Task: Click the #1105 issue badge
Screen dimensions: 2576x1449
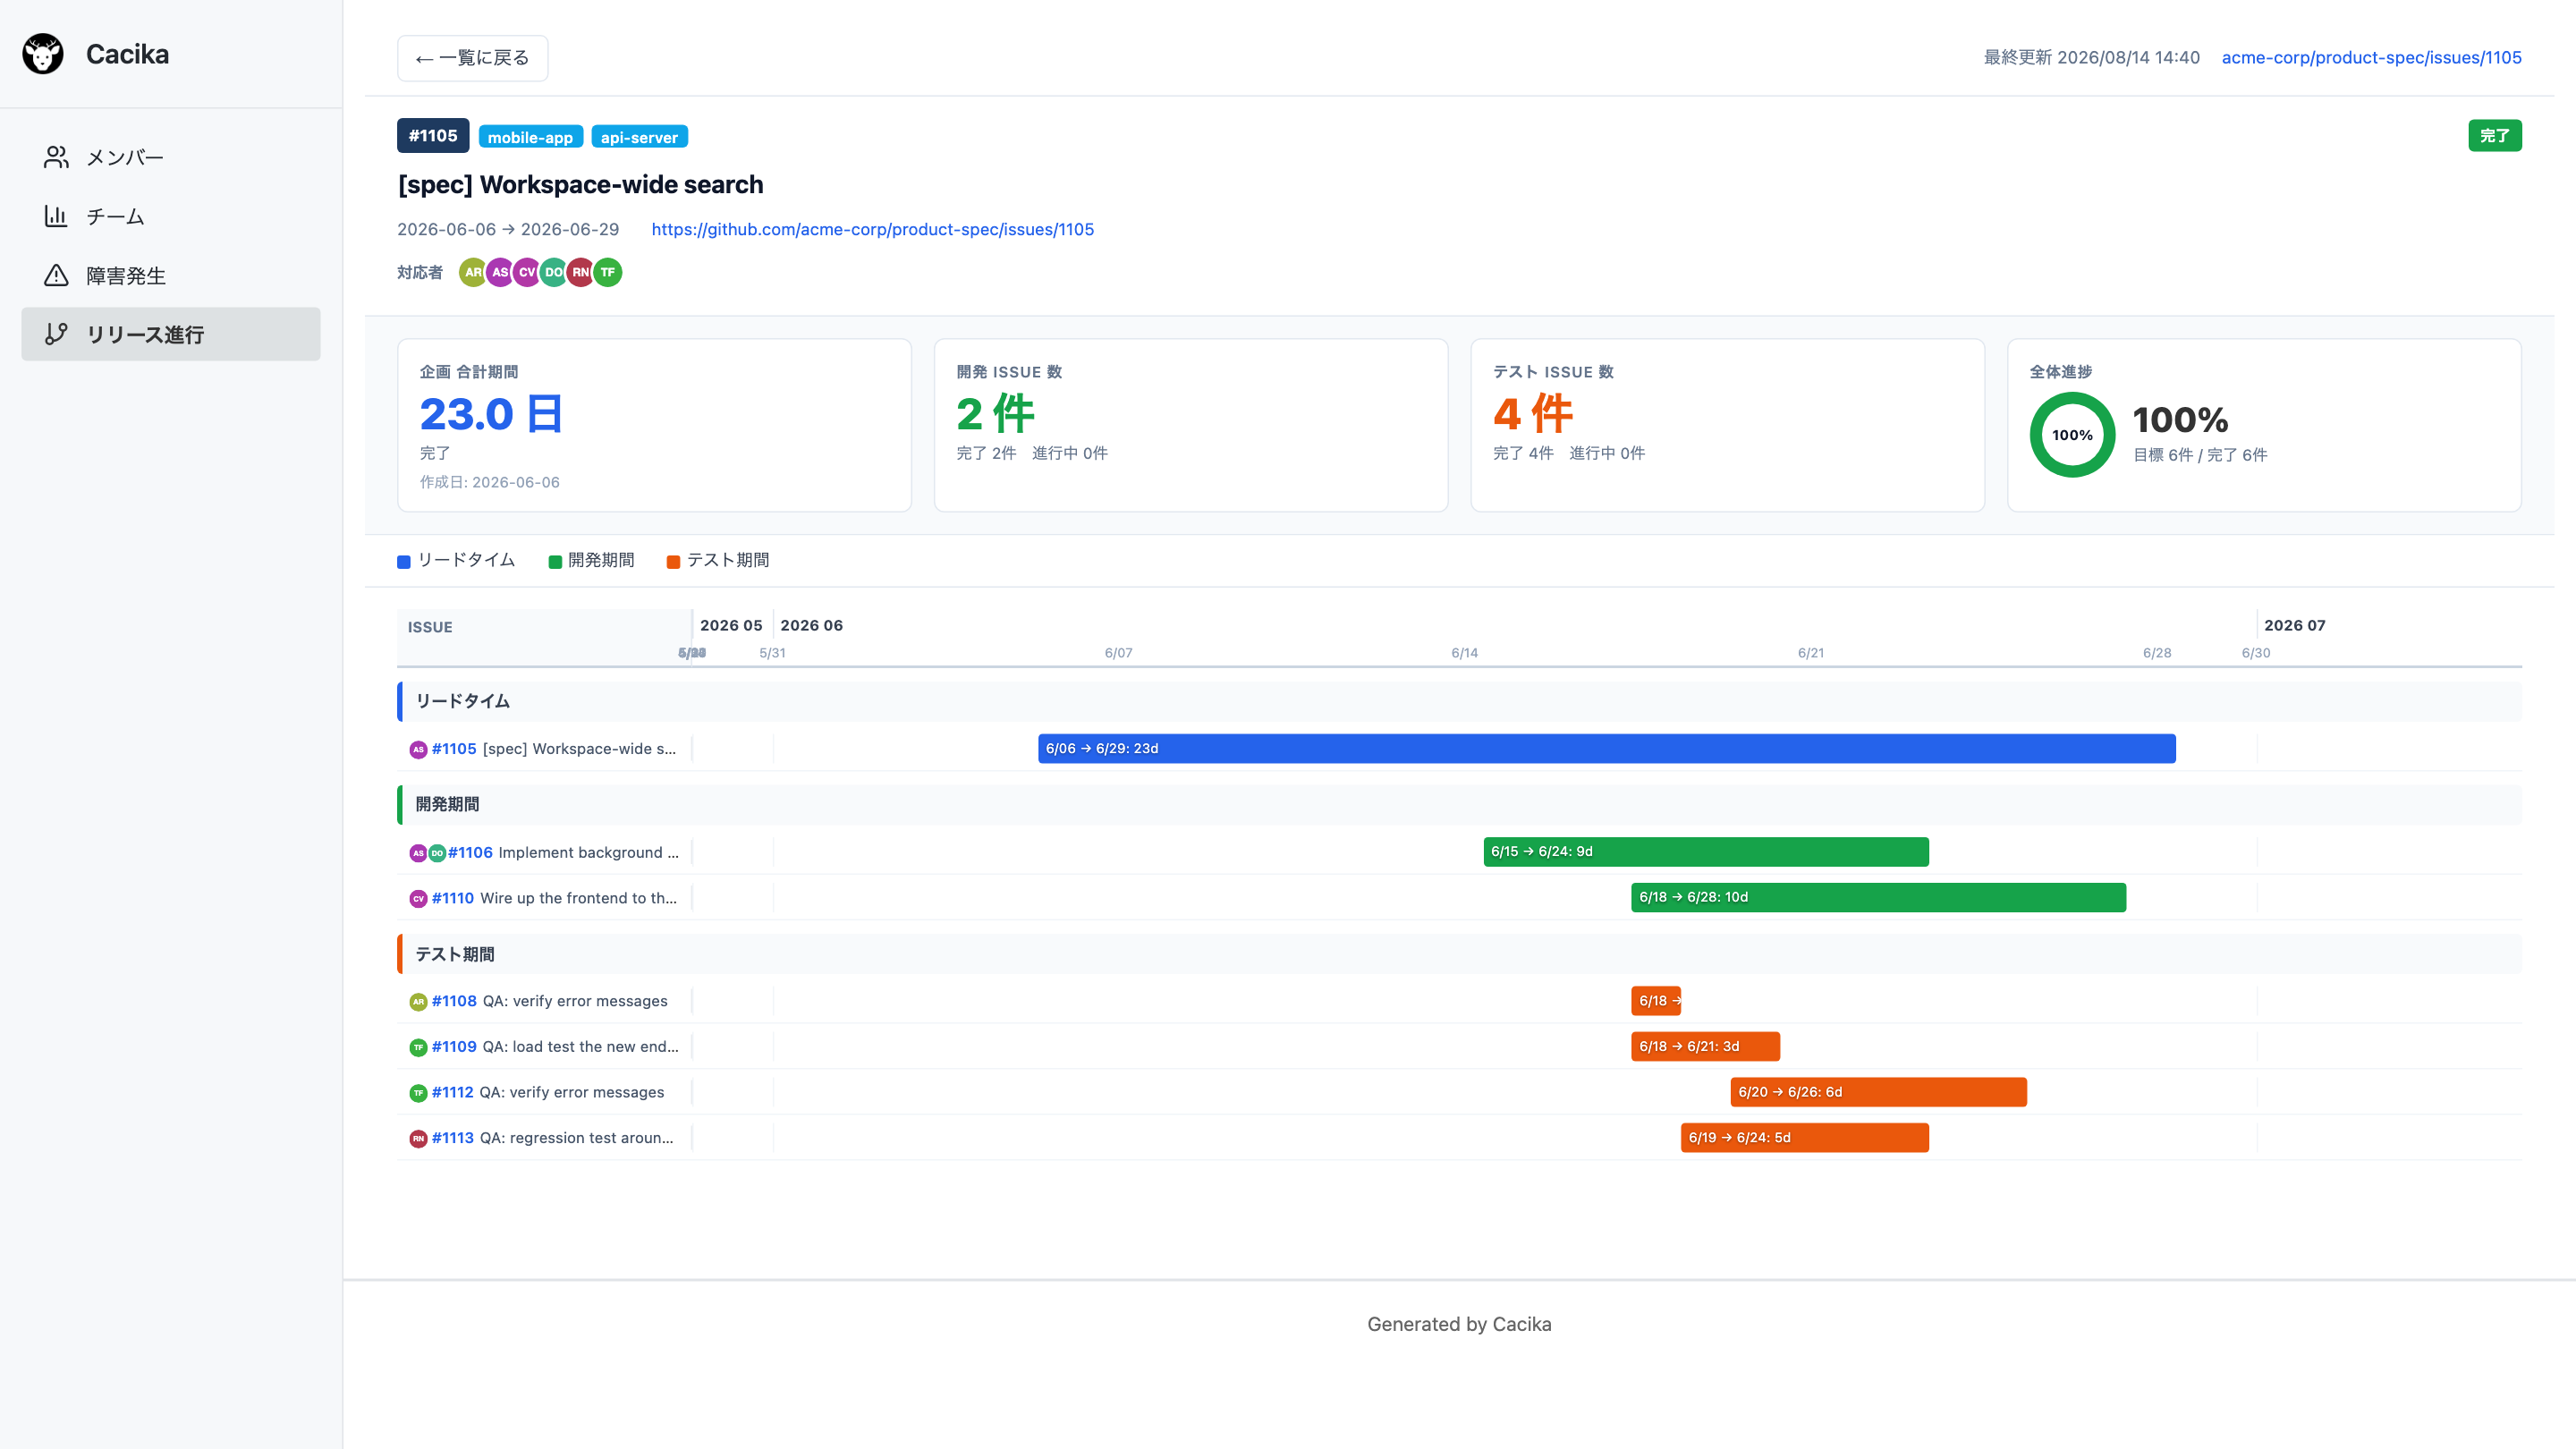Action: (433, 136)
